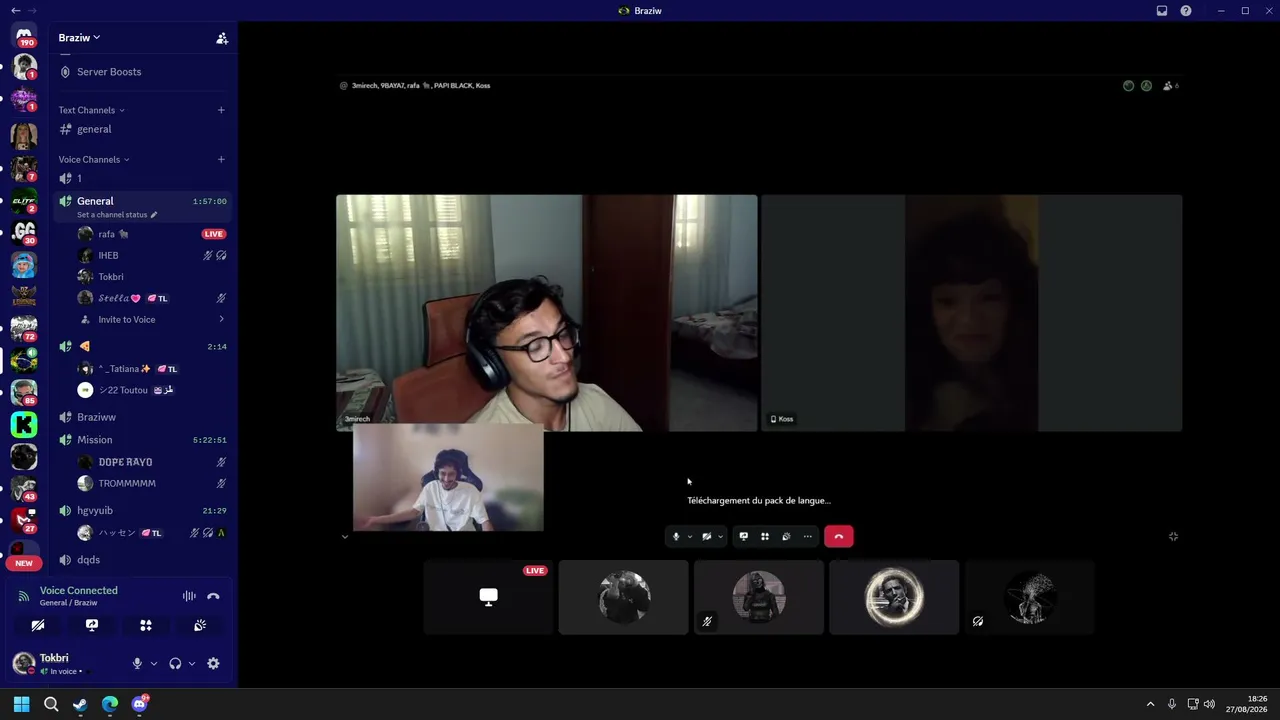Mute microphone in user panel
The height and width of the screenshot is (720, 1280).
click(138, 663)
